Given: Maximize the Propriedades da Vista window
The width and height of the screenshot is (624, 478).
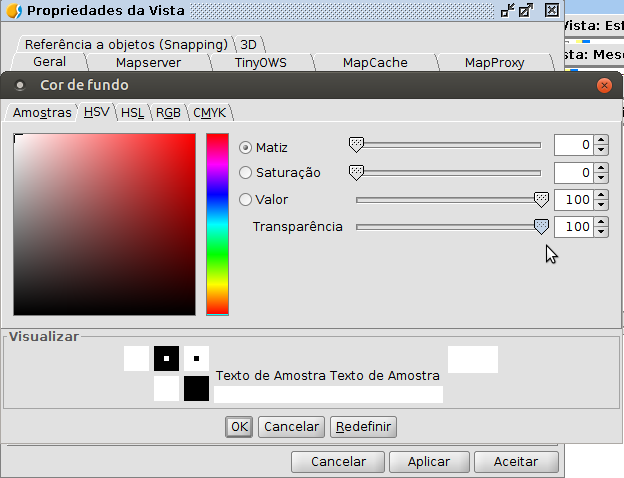Looking at the screenshot, I should 526,11.
